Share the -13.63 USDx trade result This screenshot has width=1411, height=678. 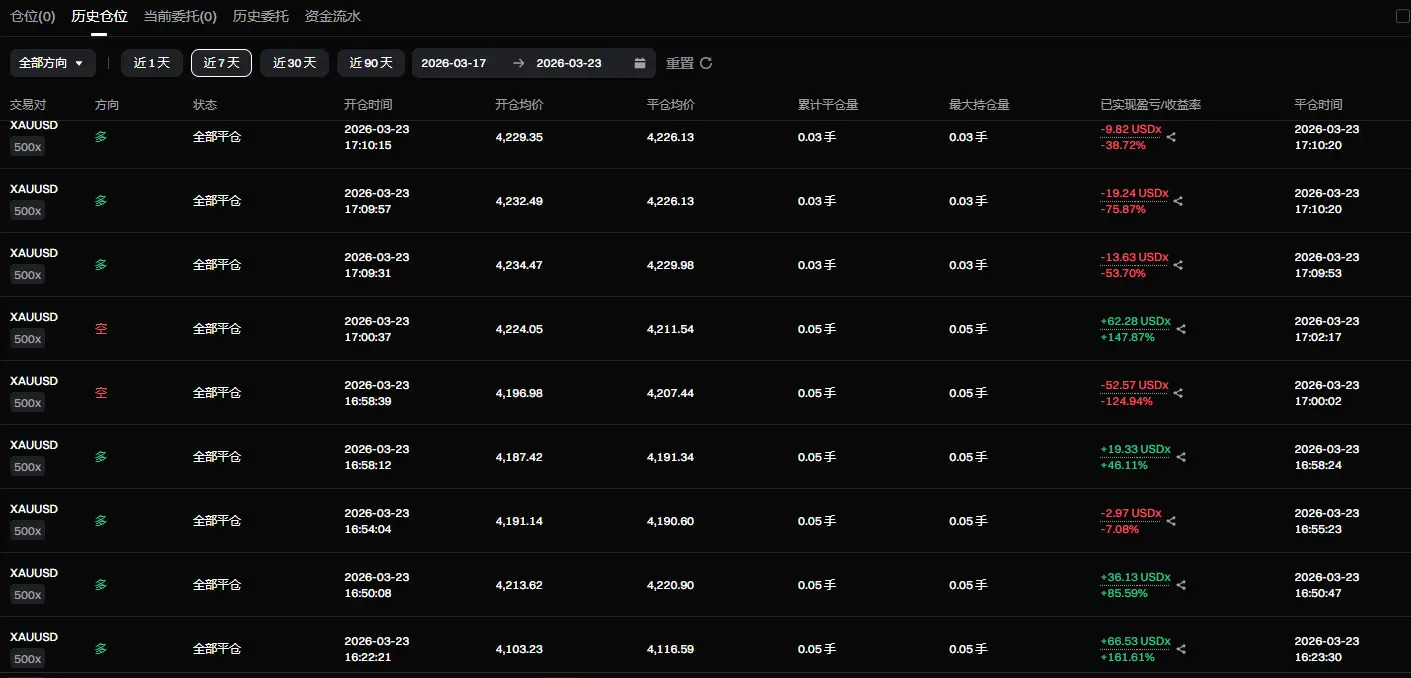coord(1178,265)
